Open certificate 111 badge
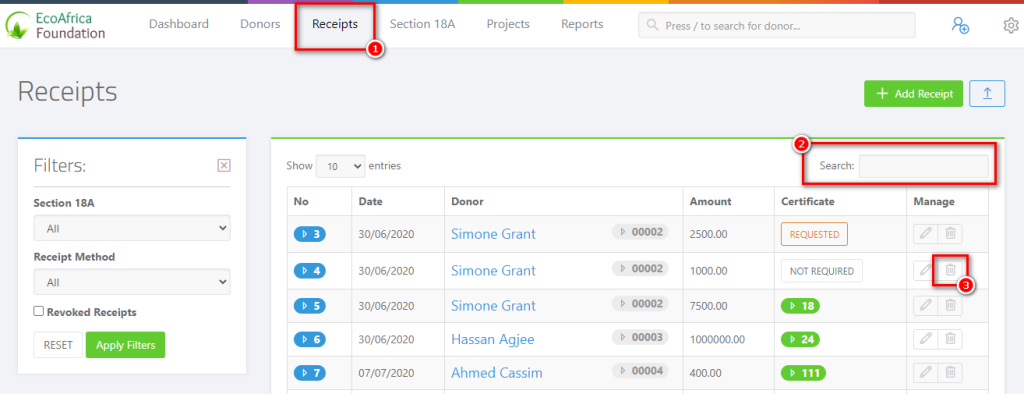This screenshot has width=1024, height=394. click(x=803, y=373)
